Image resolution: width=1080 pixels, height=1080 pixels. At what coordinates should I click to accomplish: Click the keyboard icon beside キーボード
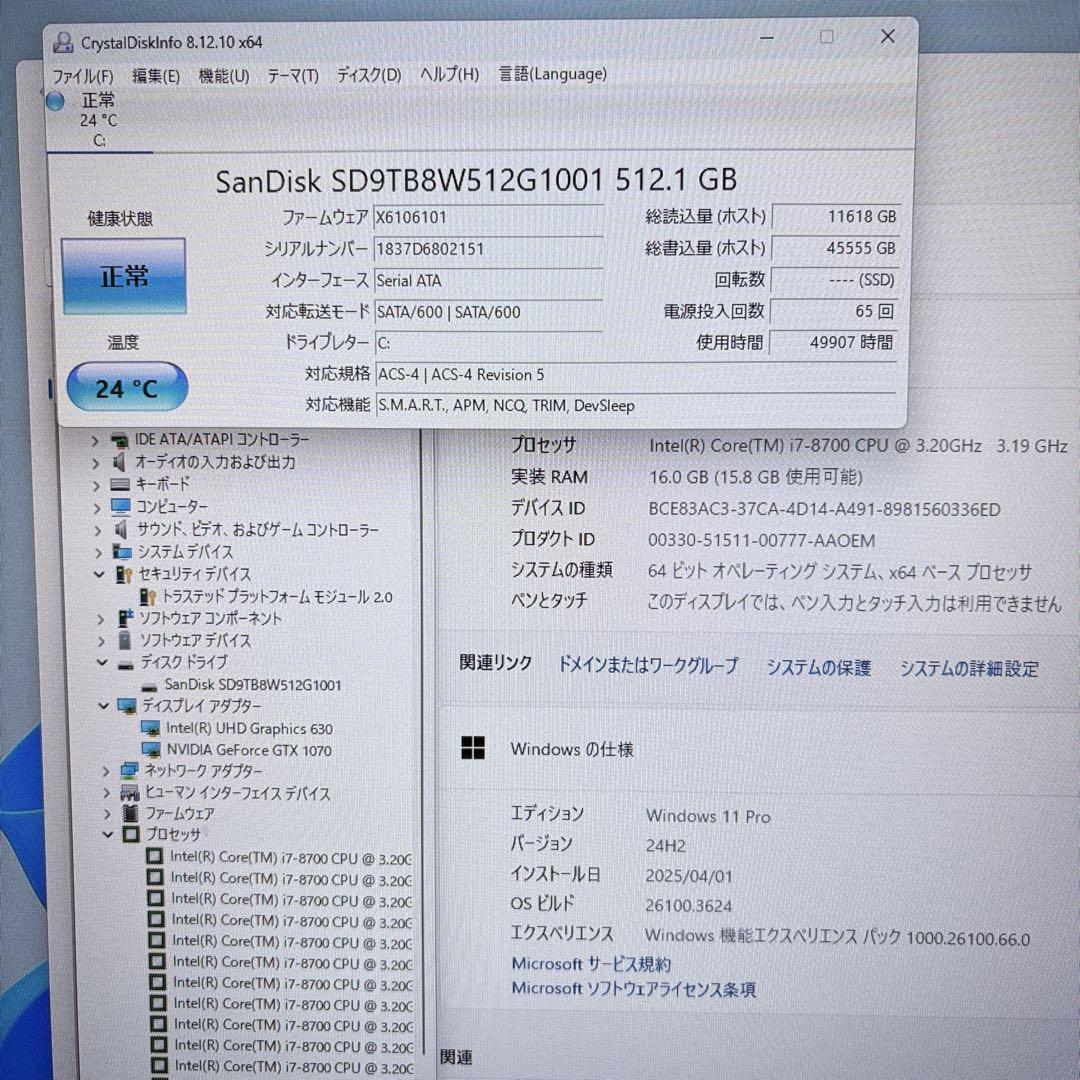pyautogui.click(x=120, y=485)
